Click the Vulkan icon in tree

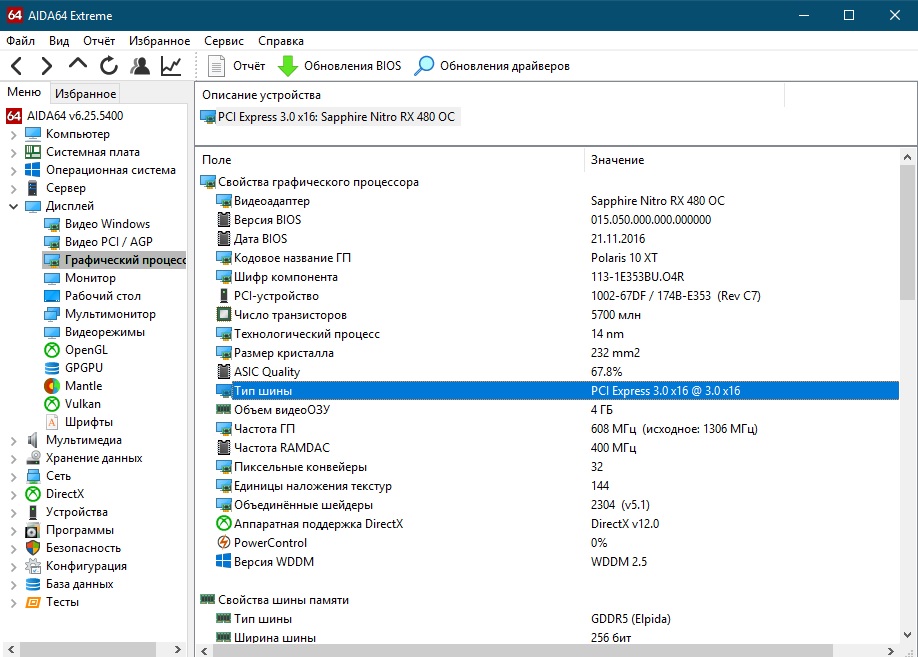coord(52,404)
